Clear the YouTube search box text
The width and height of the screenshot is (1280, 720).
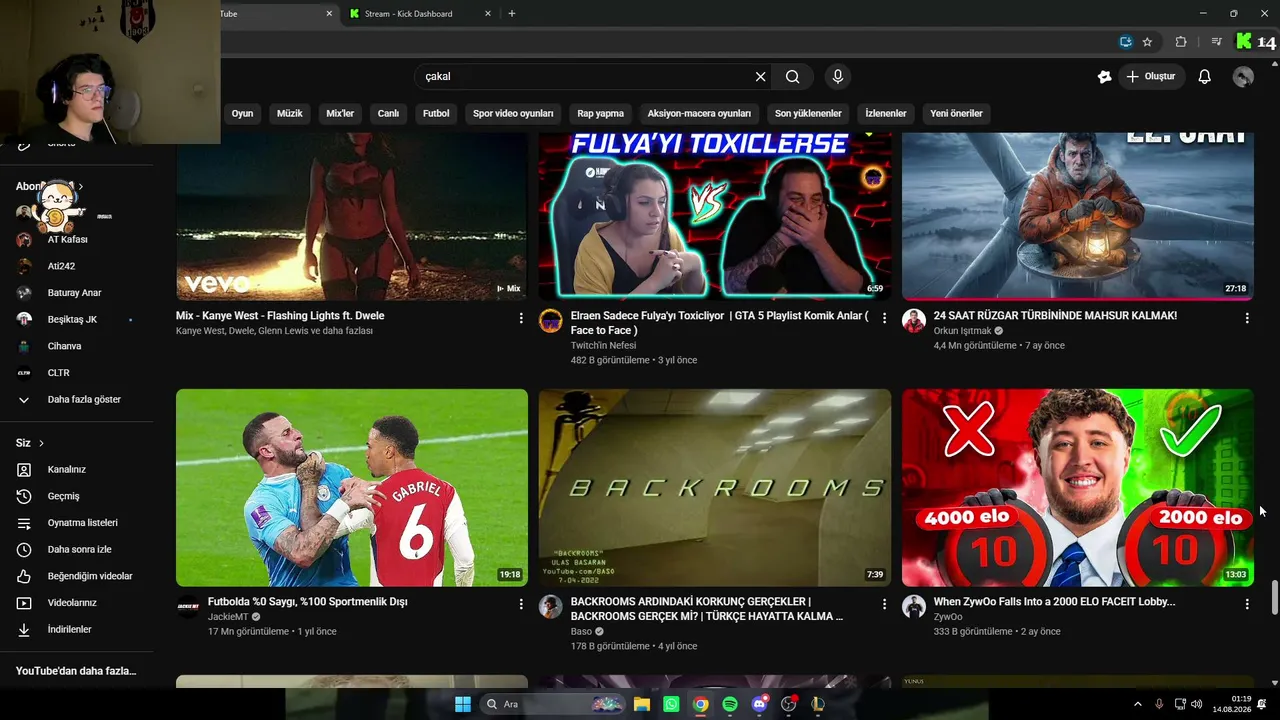pyautogui.click(x=760, y=77)
